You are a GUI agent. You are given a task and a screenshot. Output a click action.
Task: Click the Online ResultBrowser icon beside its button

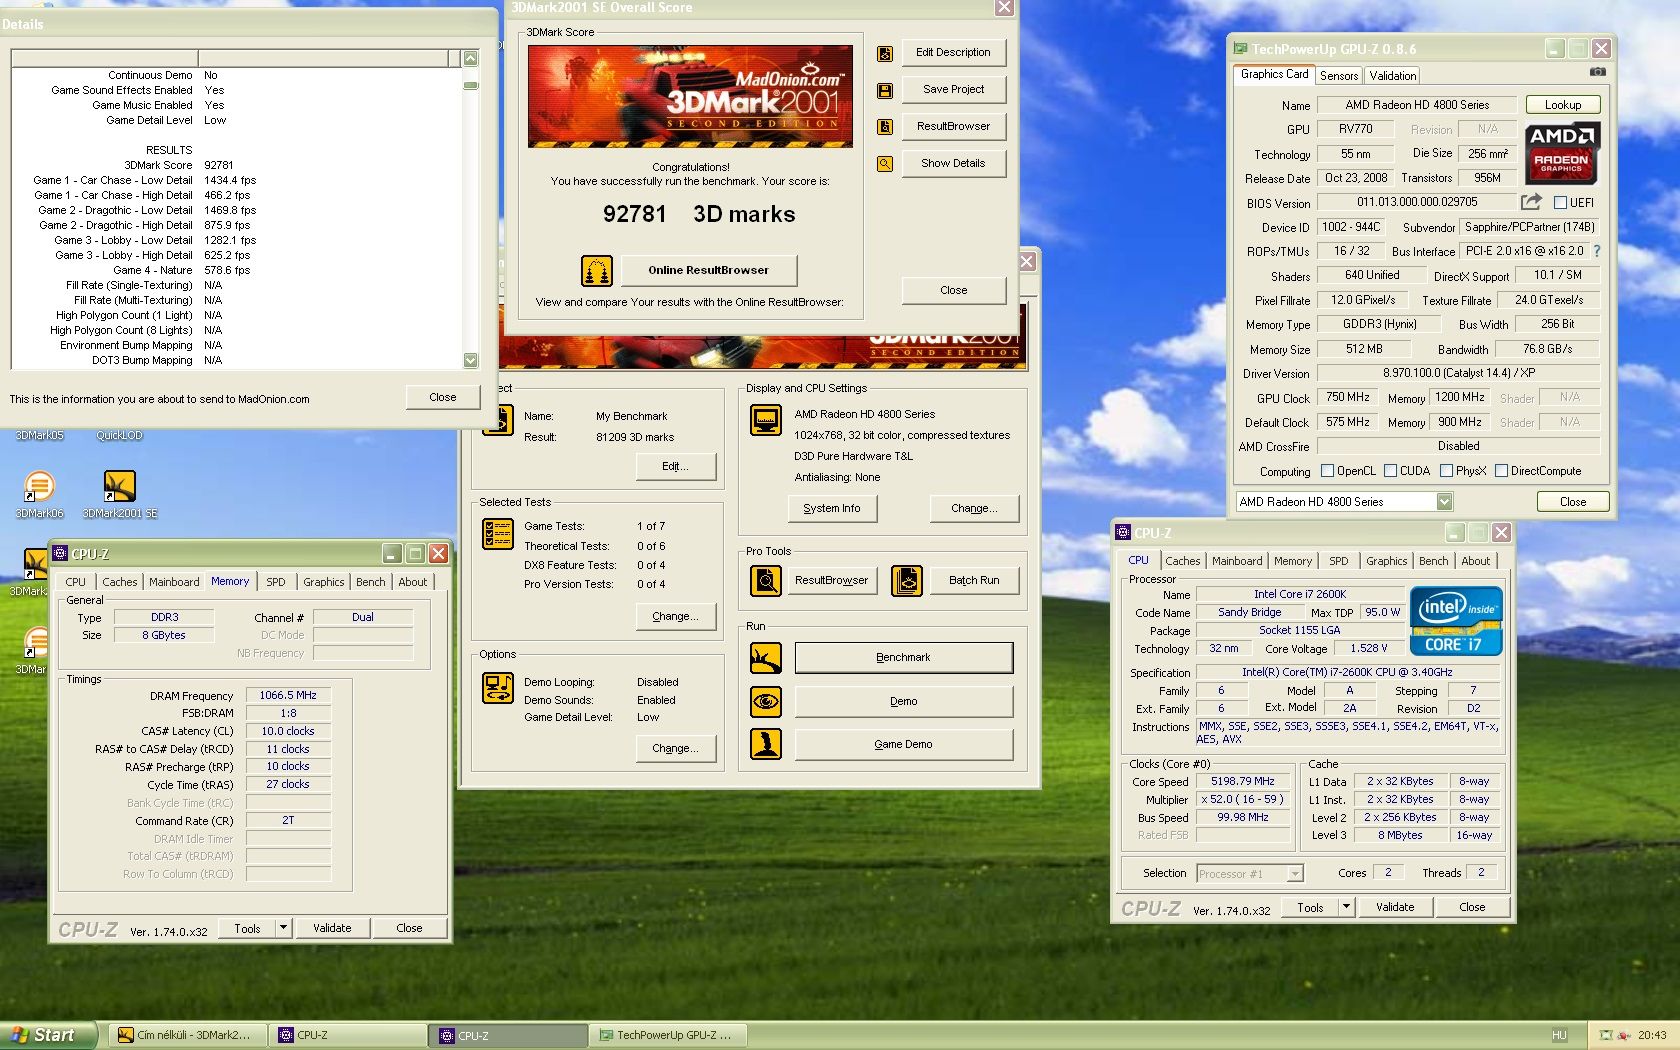(x=597, y=270)
